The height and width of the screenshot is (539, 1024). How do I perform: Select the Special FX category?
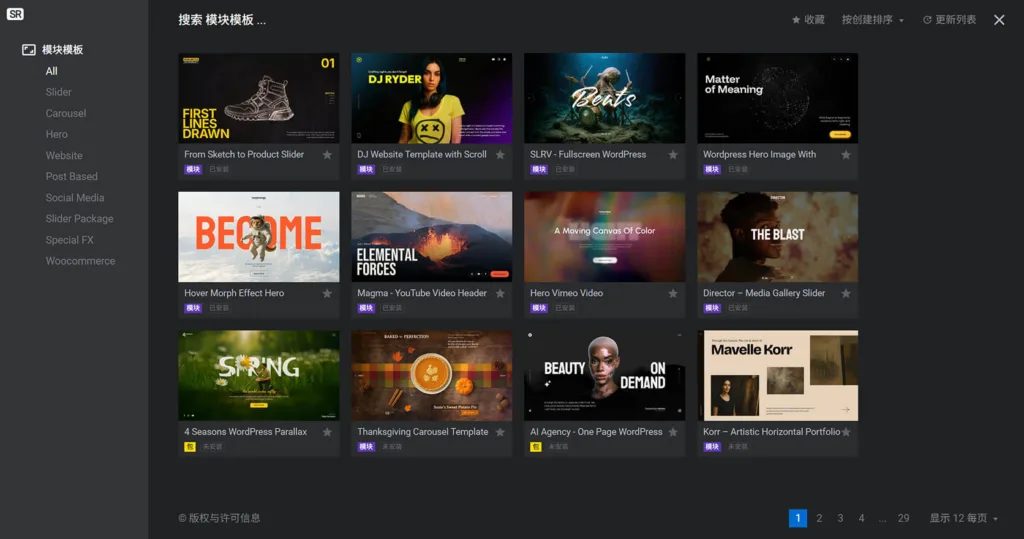coord(69,240)
